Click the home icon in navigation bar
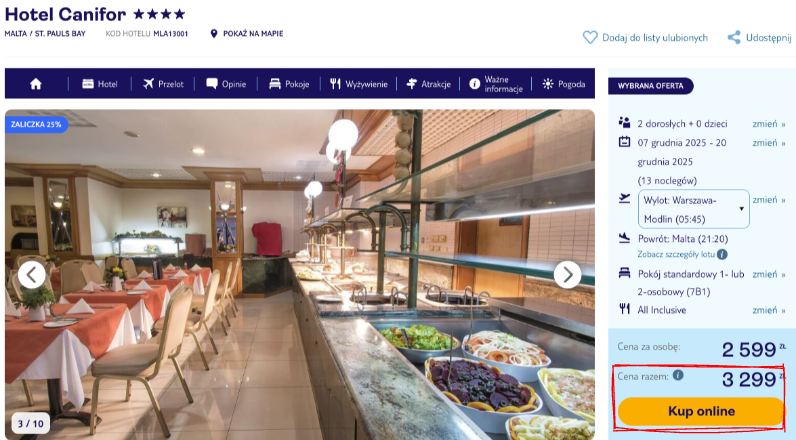Viewport: 796px width, 440px height. click(36, 84)
